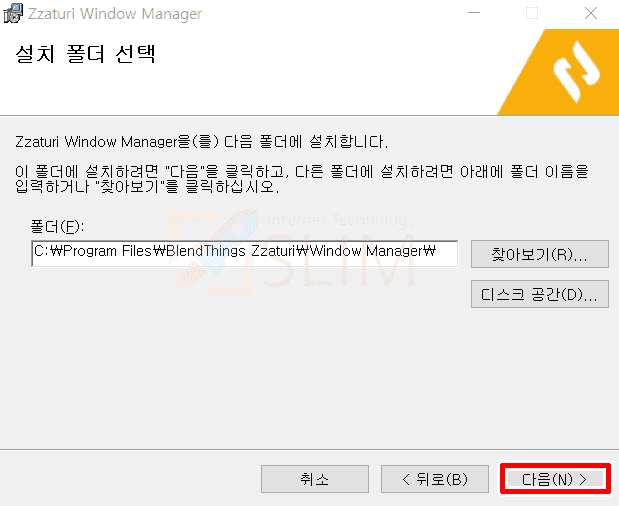Image resolution: width=619 pixels, height=506 pixels.
Task: Click the 다음(N) next button
Action: coord(555,479)
